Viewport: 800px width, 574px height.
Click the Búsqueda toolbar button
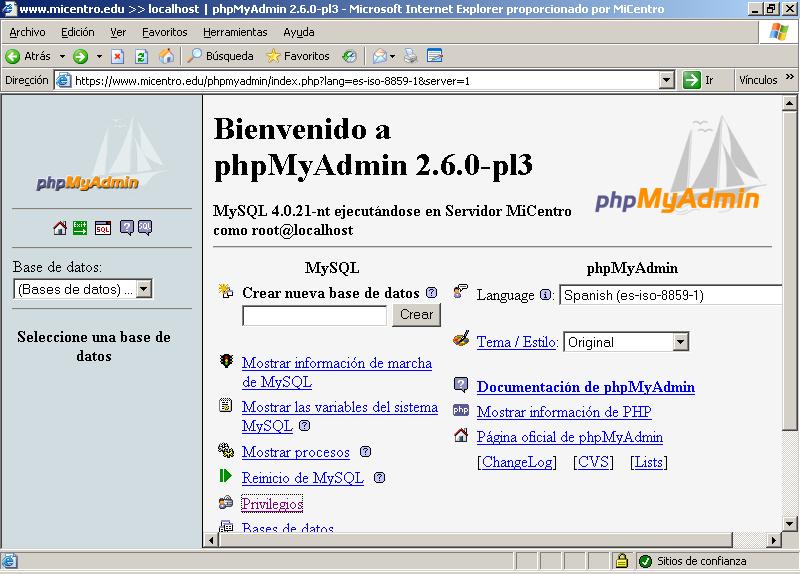[x=220, y=56]
